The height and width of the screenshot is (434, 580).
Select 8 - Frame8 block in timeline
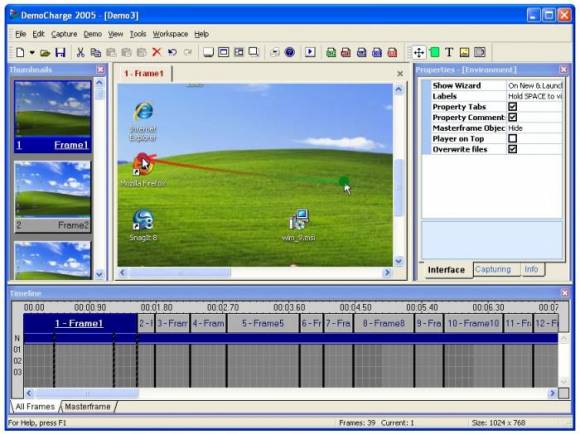[x=384, y=323]
